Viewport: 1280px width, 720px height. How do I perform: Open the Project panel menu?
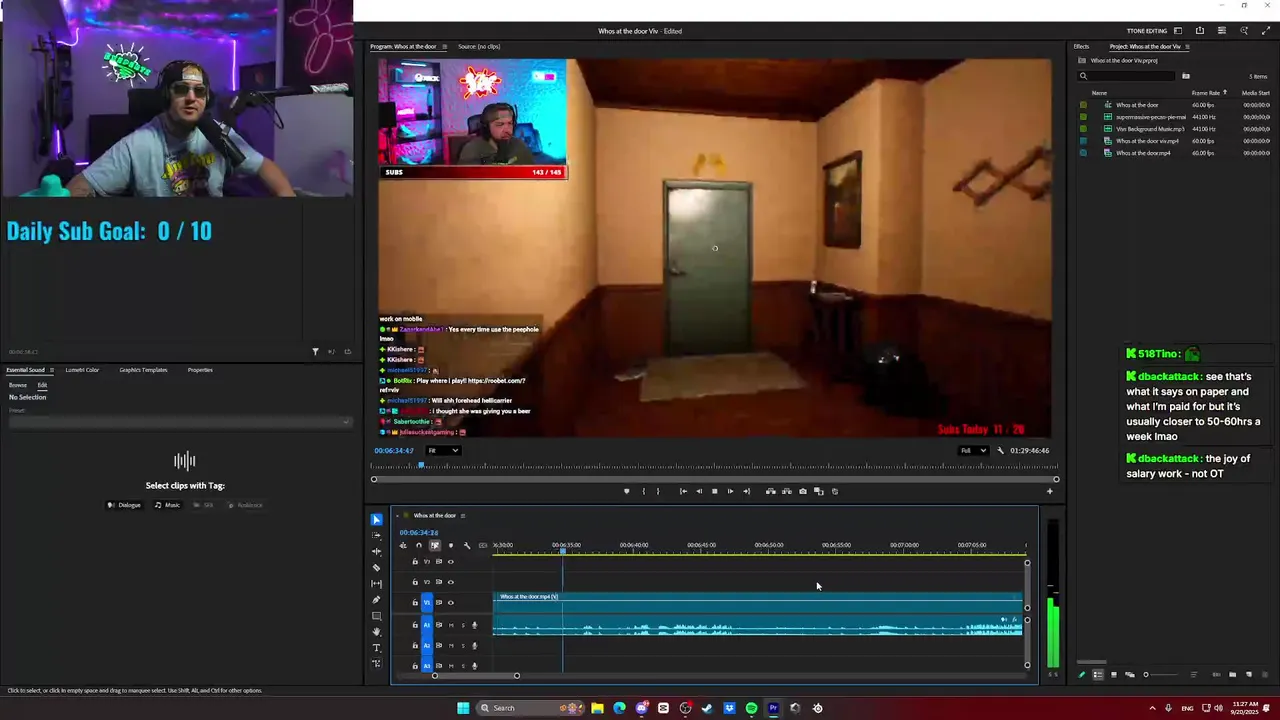point(1189,47)
